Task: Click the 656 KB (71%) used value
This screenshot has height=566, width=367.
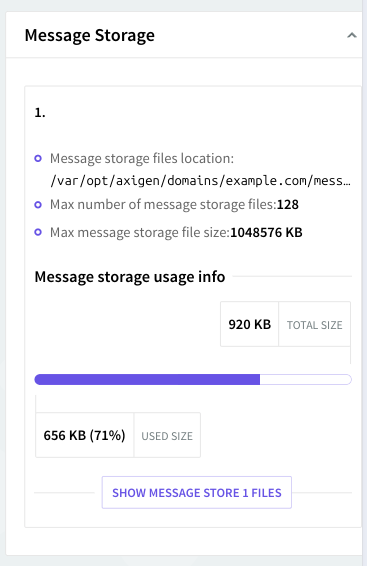Action: (84, 435)
